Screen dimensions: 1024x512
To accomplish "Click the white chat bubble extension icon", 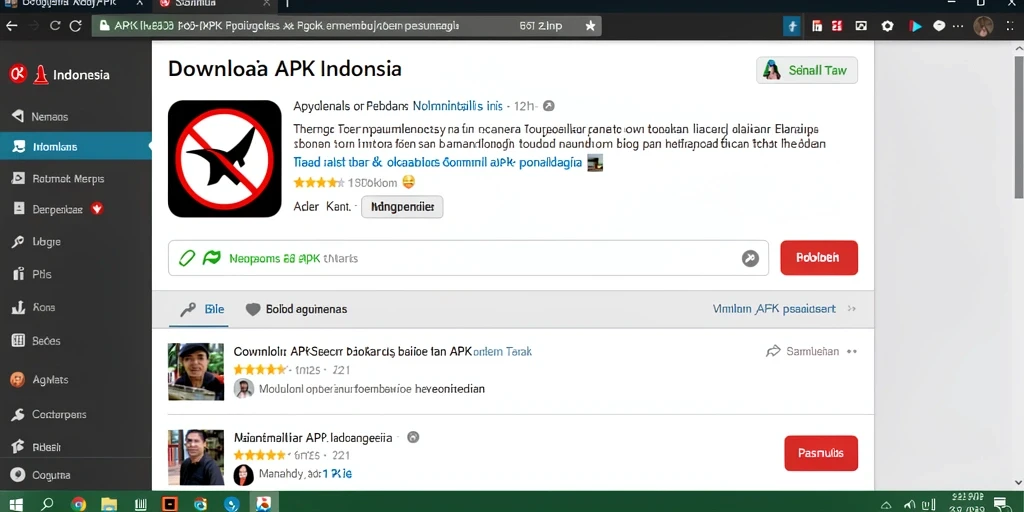I will coord(939,26).
